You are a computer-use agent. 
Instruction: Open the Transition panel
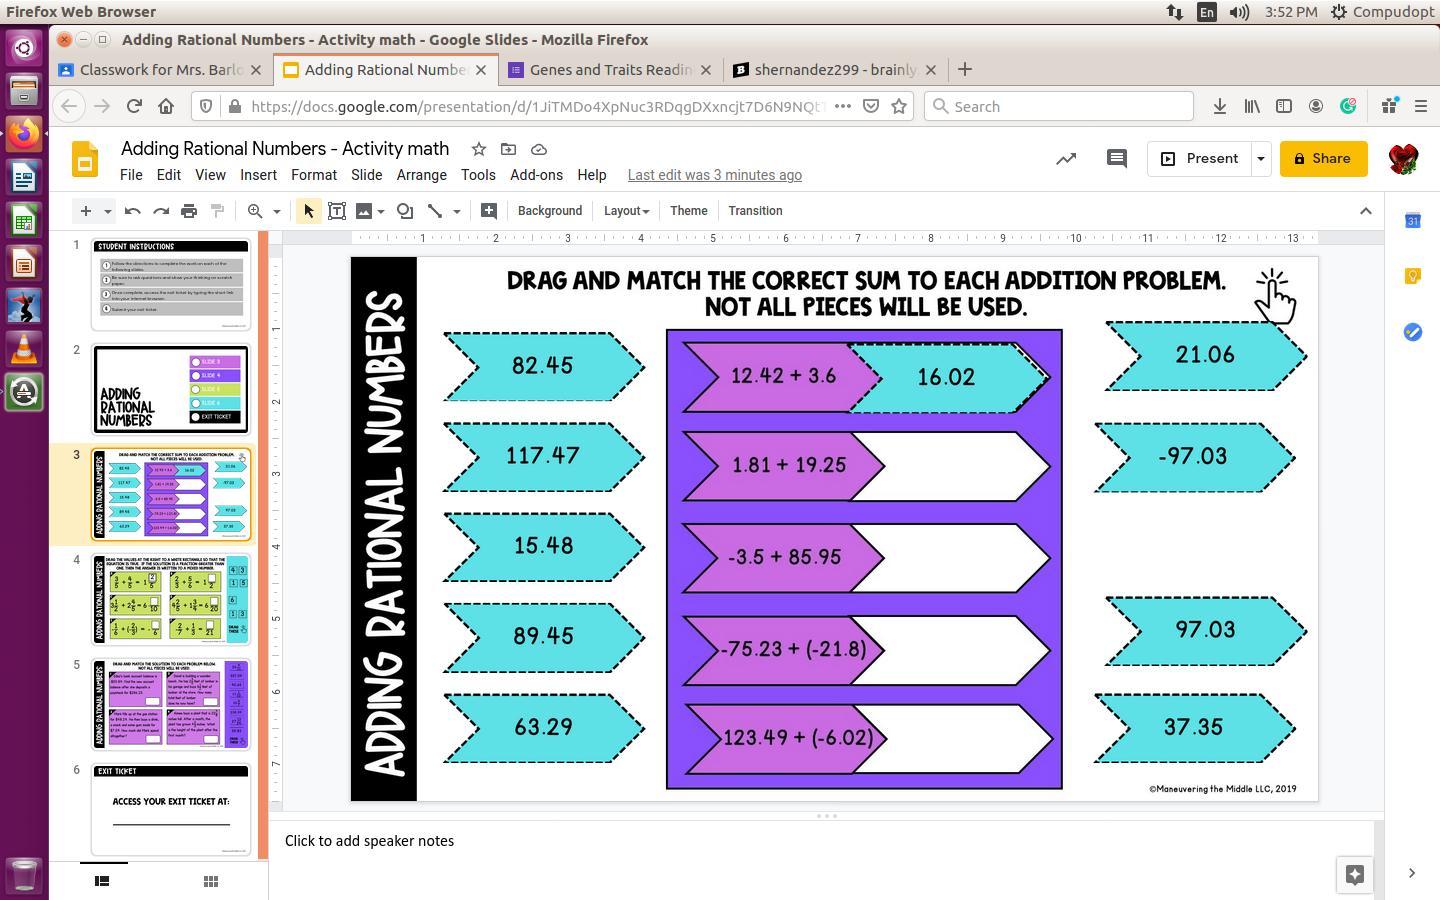755,211
